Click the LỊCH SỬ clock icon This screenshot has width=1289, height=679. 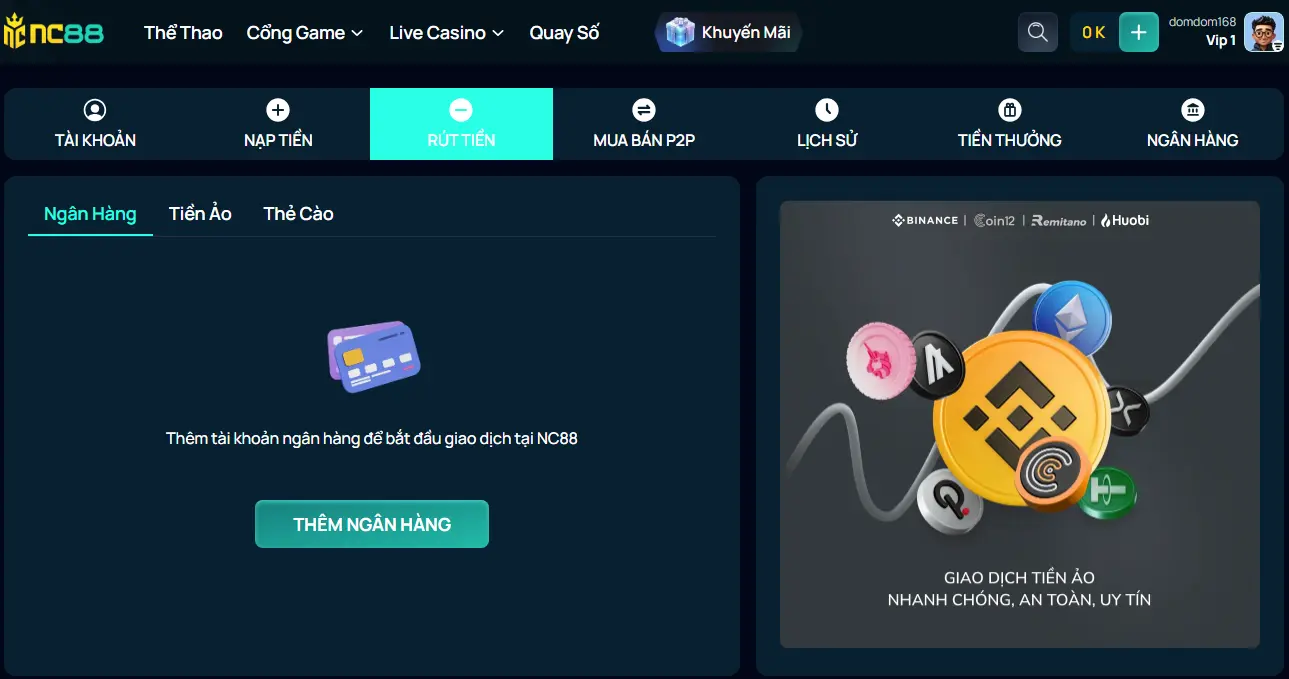(827, 110)
